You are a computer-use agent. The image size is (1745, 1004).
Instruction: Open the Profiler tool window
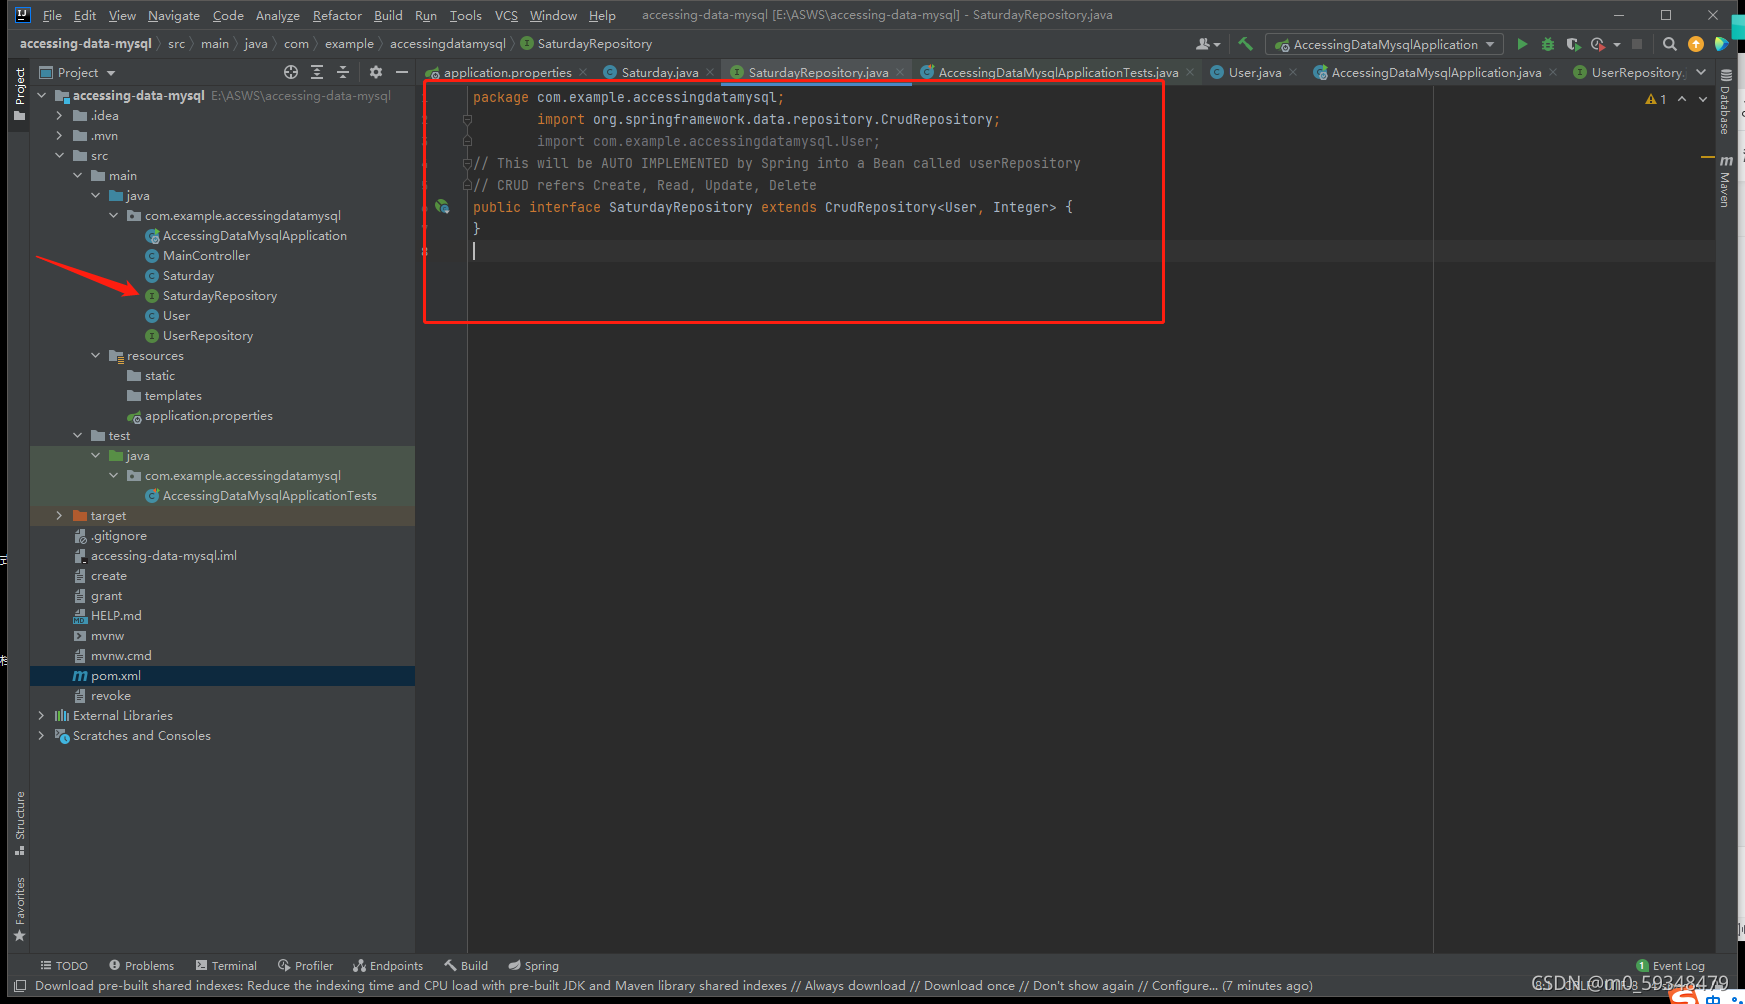[305, 965]
